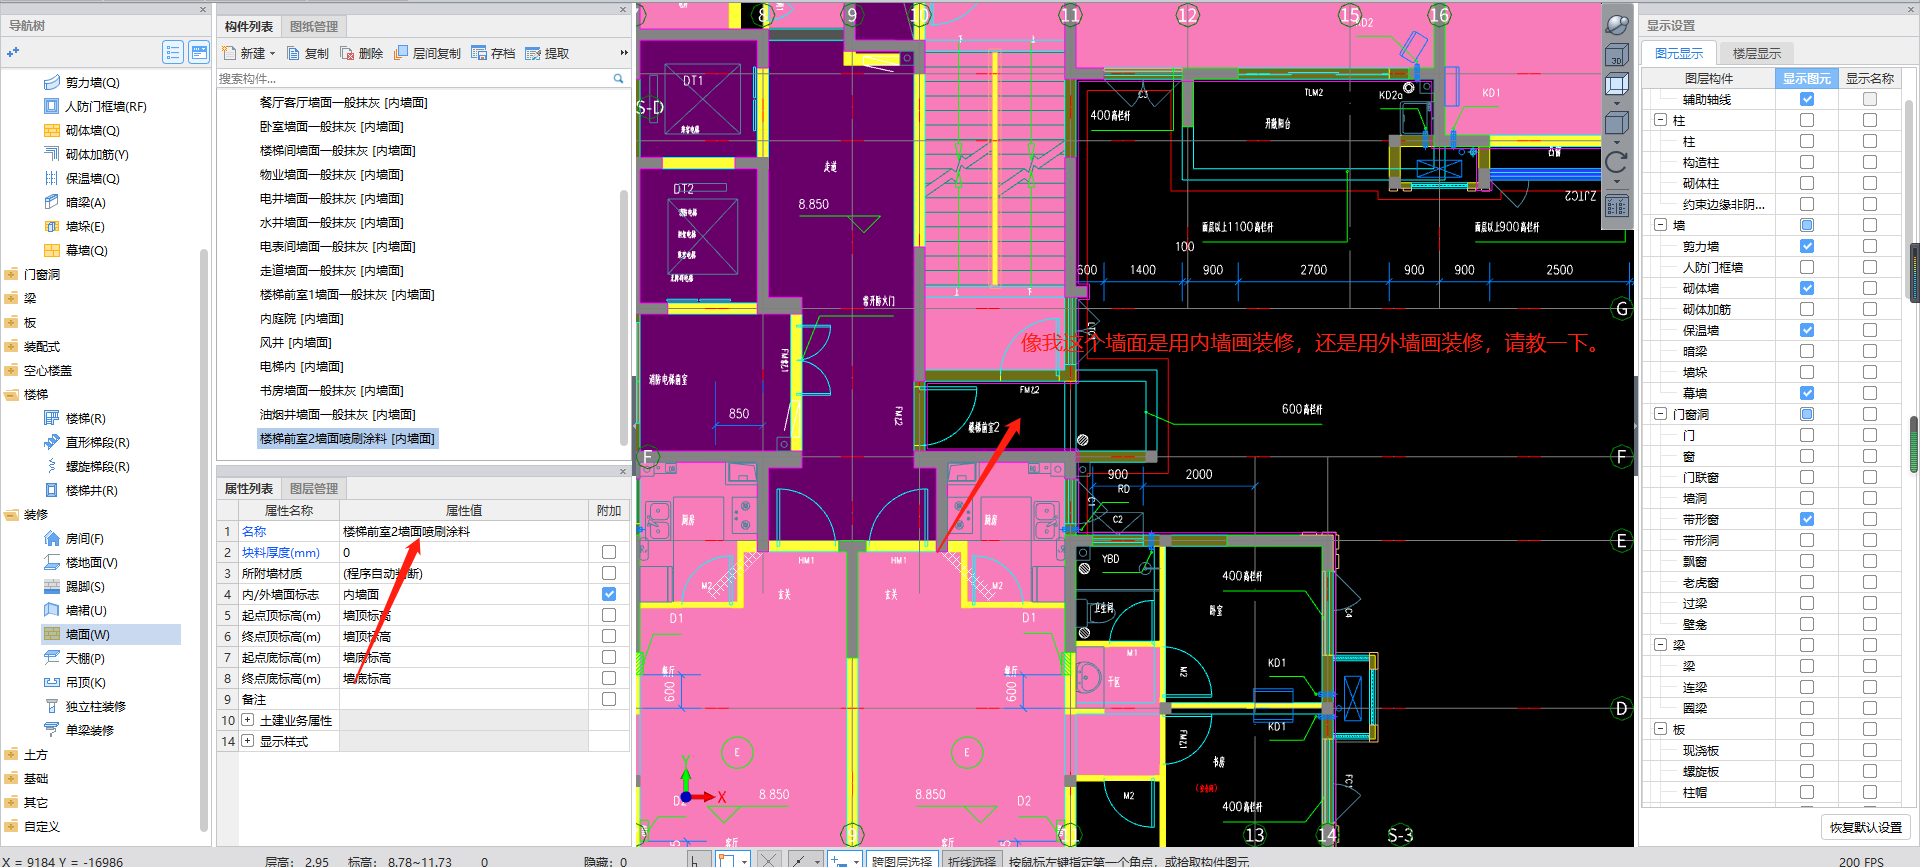This screenshot has width=1920, height=867.
Task: Click the rotate view icon
Action: [x=1617, y=162]
